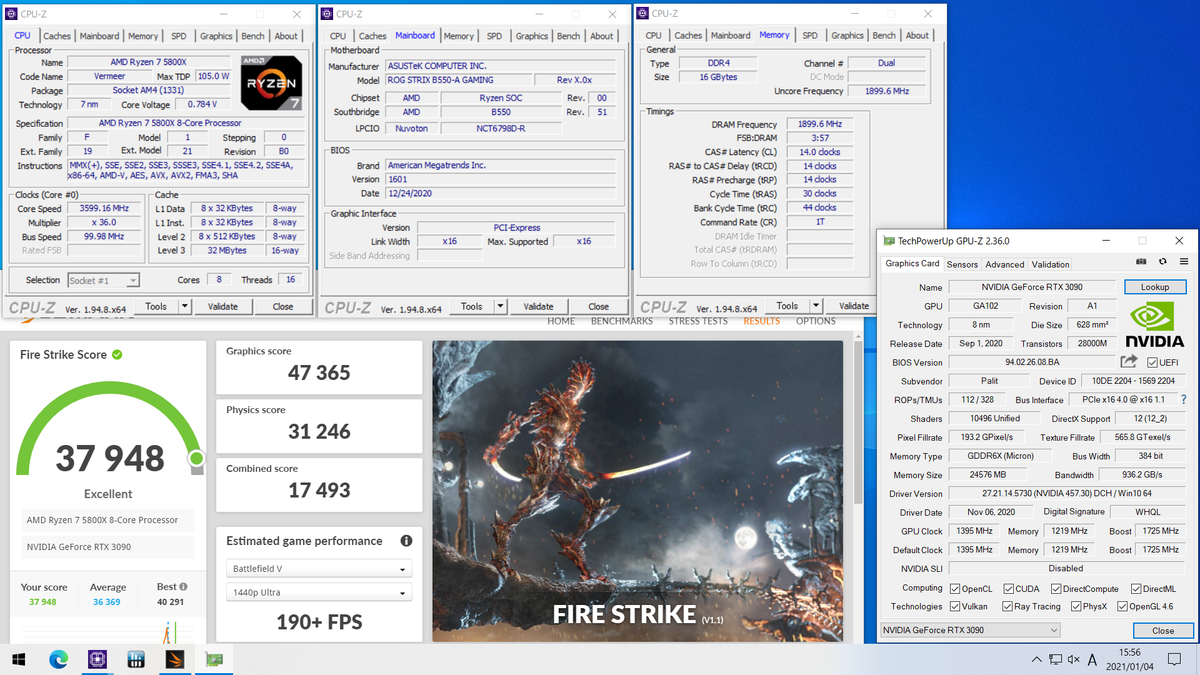
Task: Switch to 3DMark via the taskbar icon
Action: [x=175, y=659]
